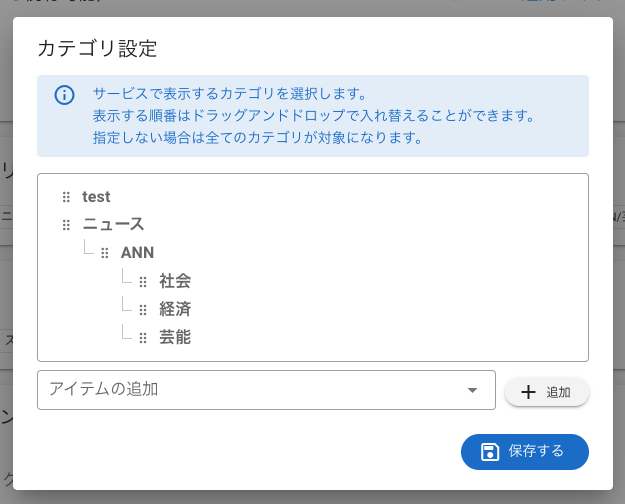This screenshot has height=504, width=625.
Task: Select the 経済 category entry
Action: tap(175, 310)
